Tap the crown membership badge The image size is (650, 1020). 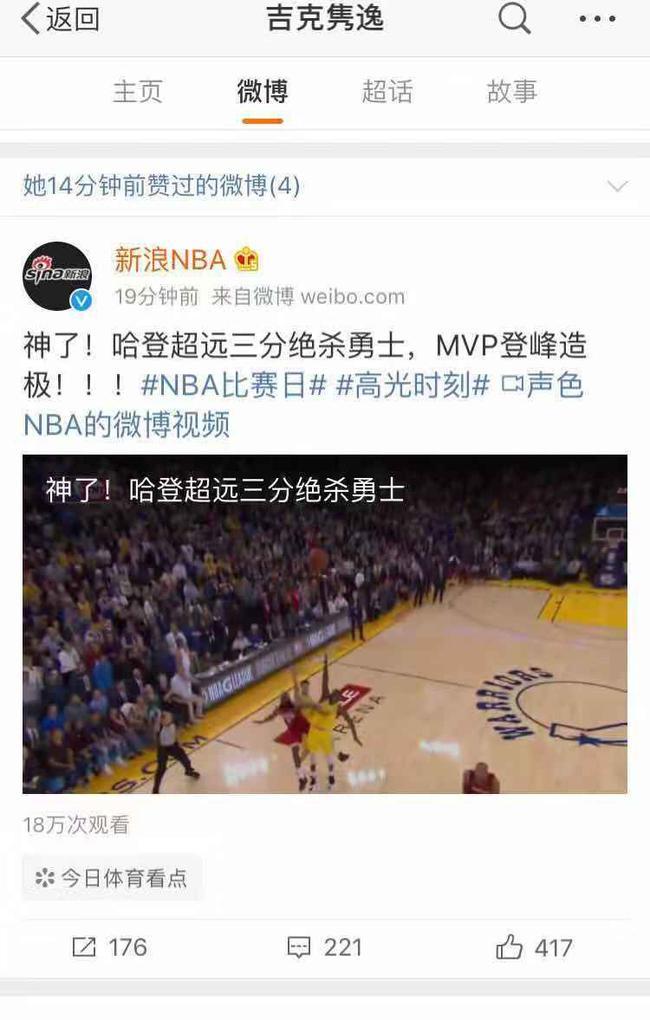(247, 260)
